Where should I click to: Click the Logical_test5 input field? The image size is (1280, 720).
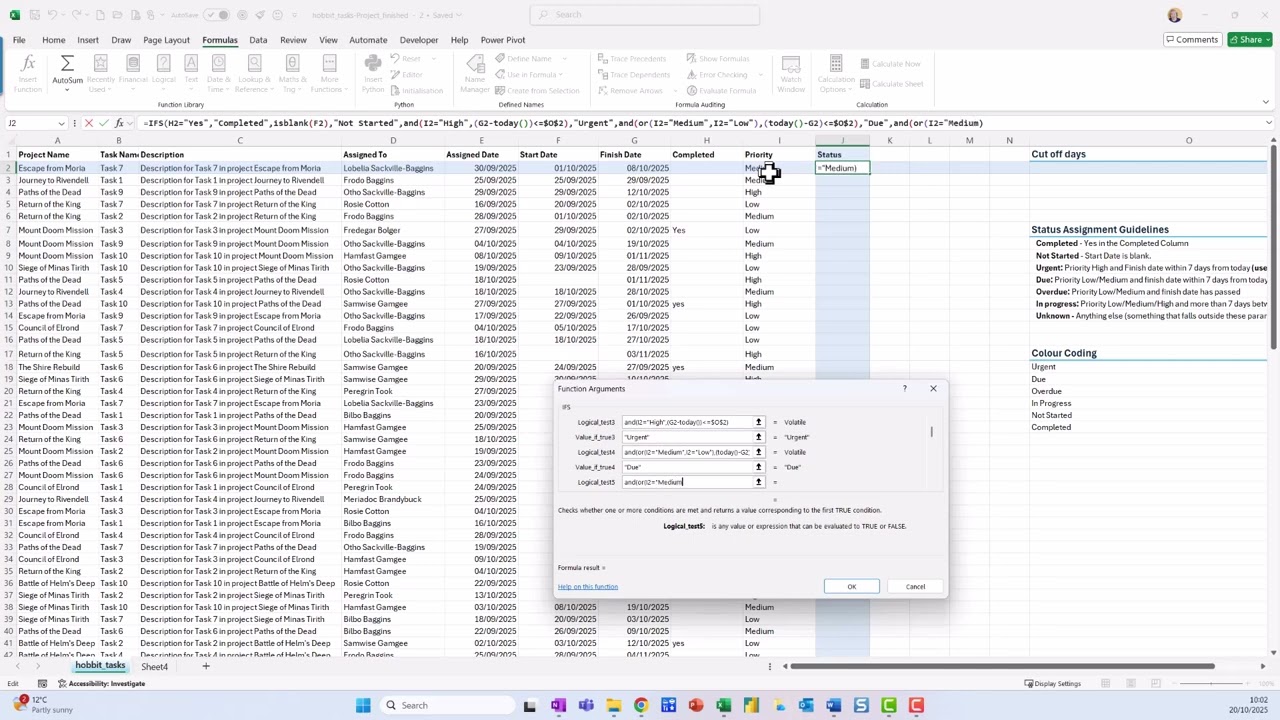687,482
